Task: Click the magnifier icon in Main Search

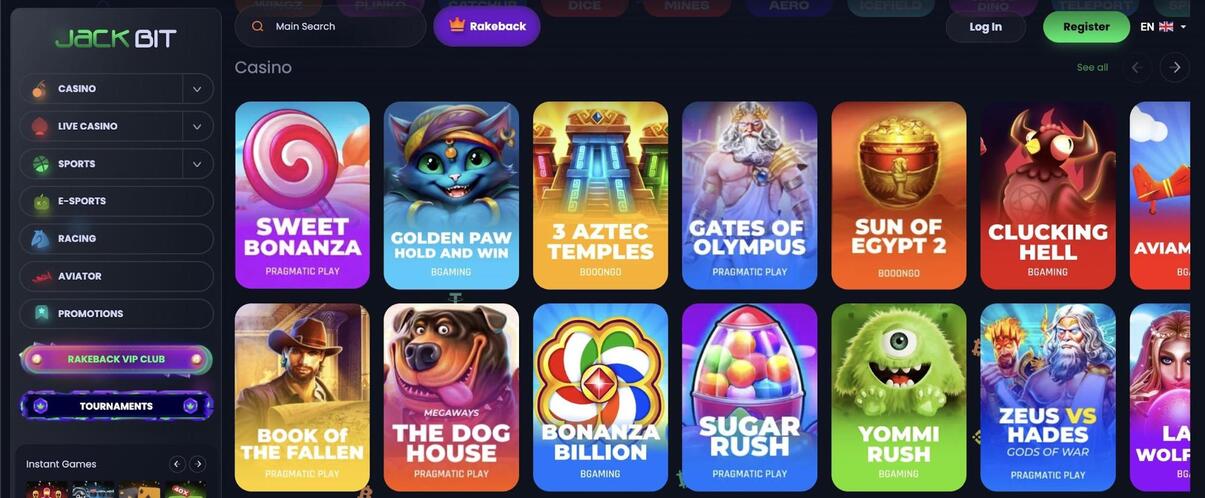Action: click(x=259, y=27)
